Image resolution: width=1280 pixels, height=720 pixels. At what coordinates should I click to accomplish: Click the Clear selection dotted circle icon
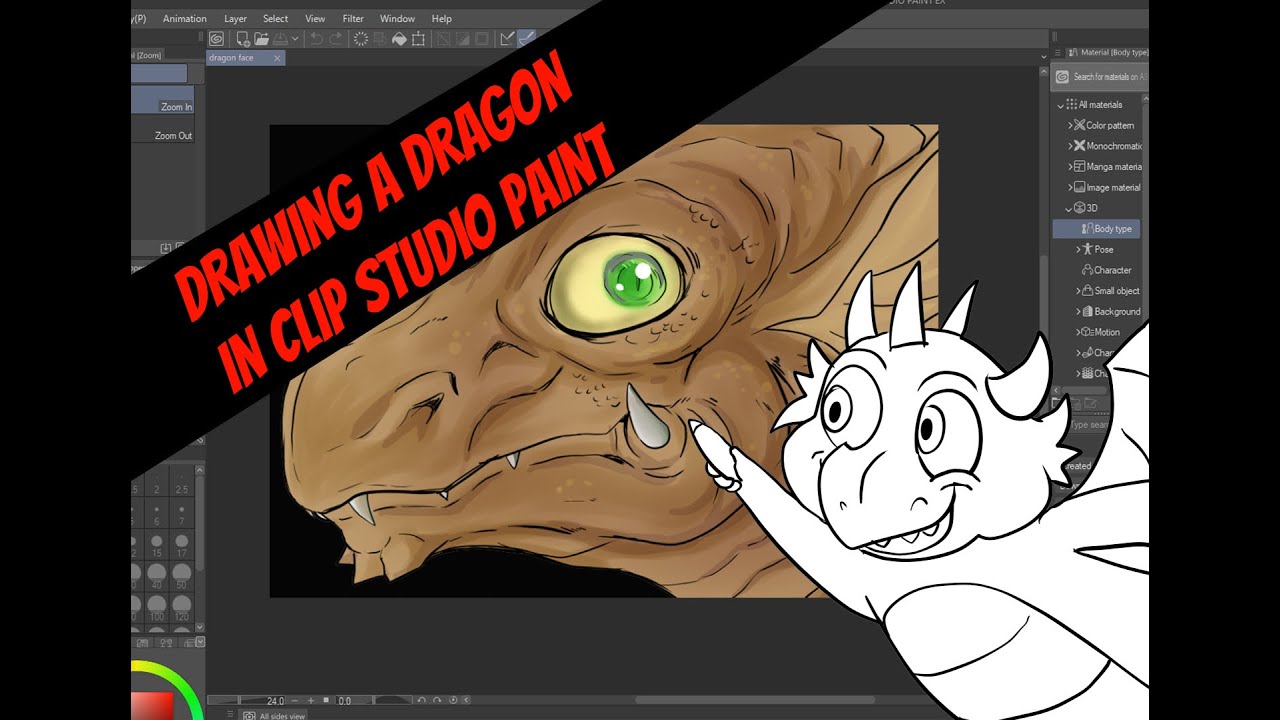(361, 39)
